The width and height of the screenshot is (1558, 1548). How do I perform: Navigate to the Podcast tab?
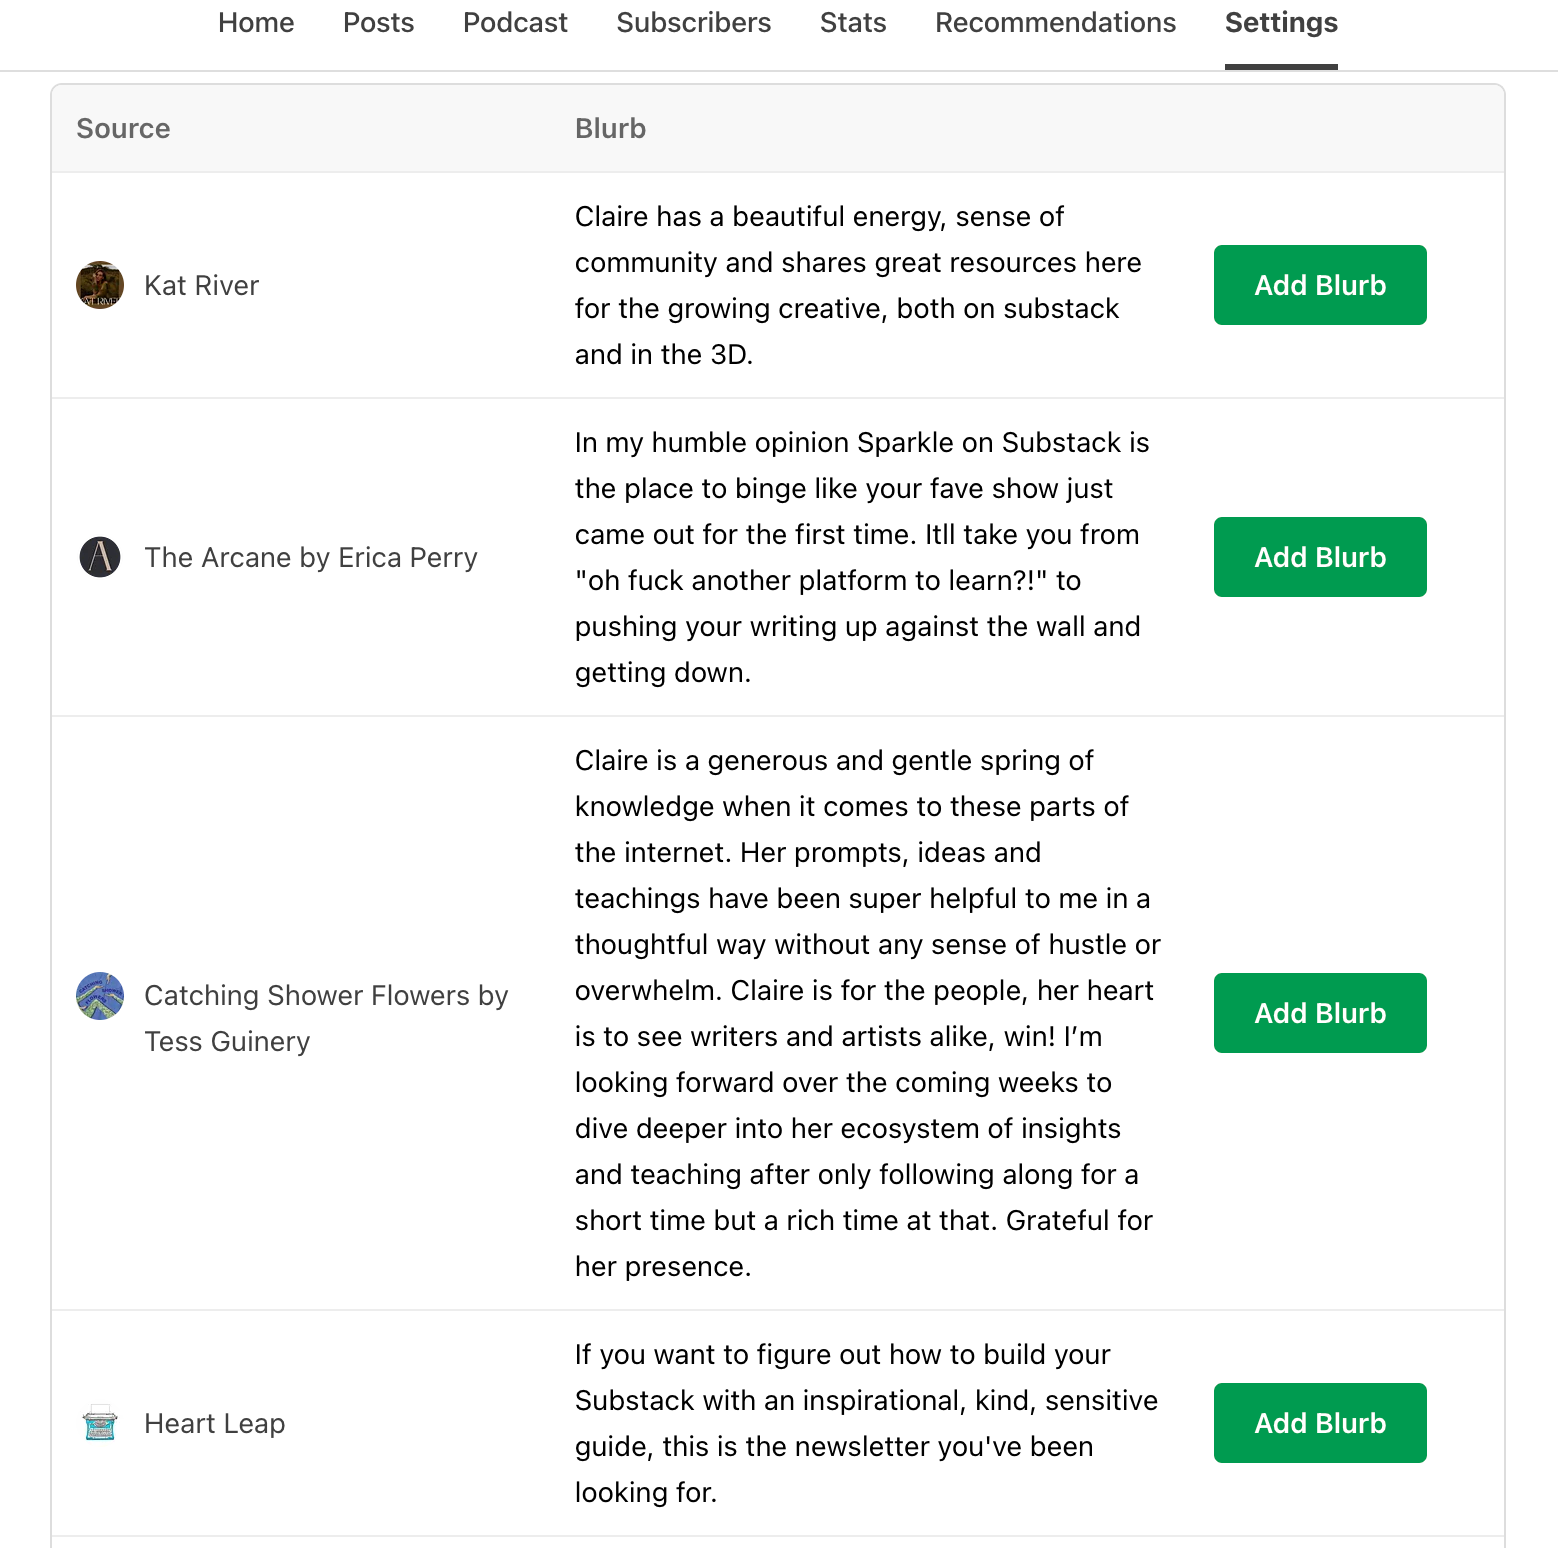click(515, 22)
